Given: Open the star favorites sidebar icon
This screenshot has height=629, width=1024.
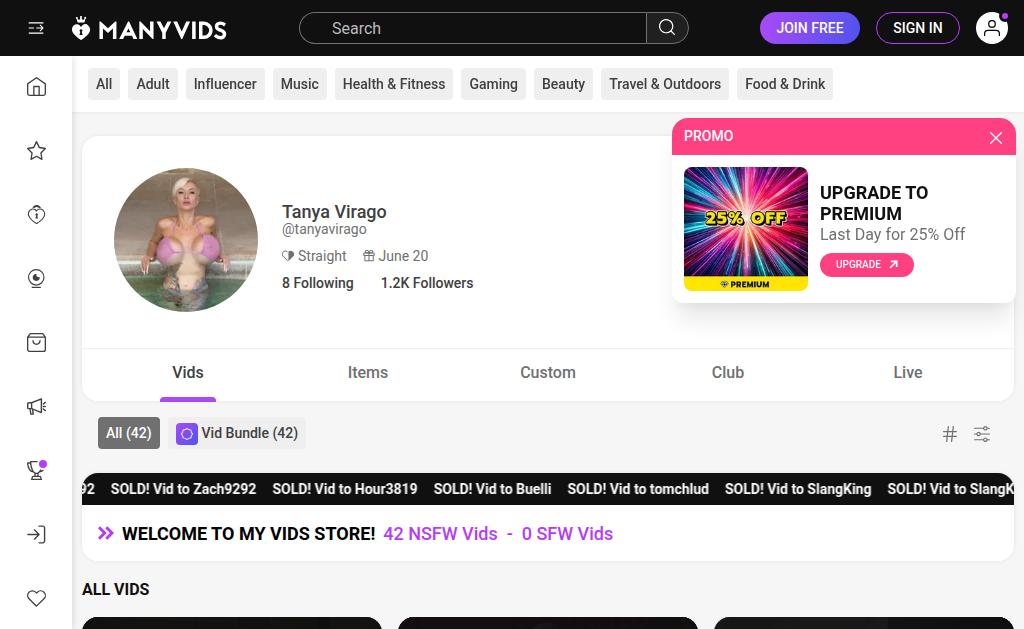Looking at the screenshot, I should pyautogui.click(x=36, y=151).
